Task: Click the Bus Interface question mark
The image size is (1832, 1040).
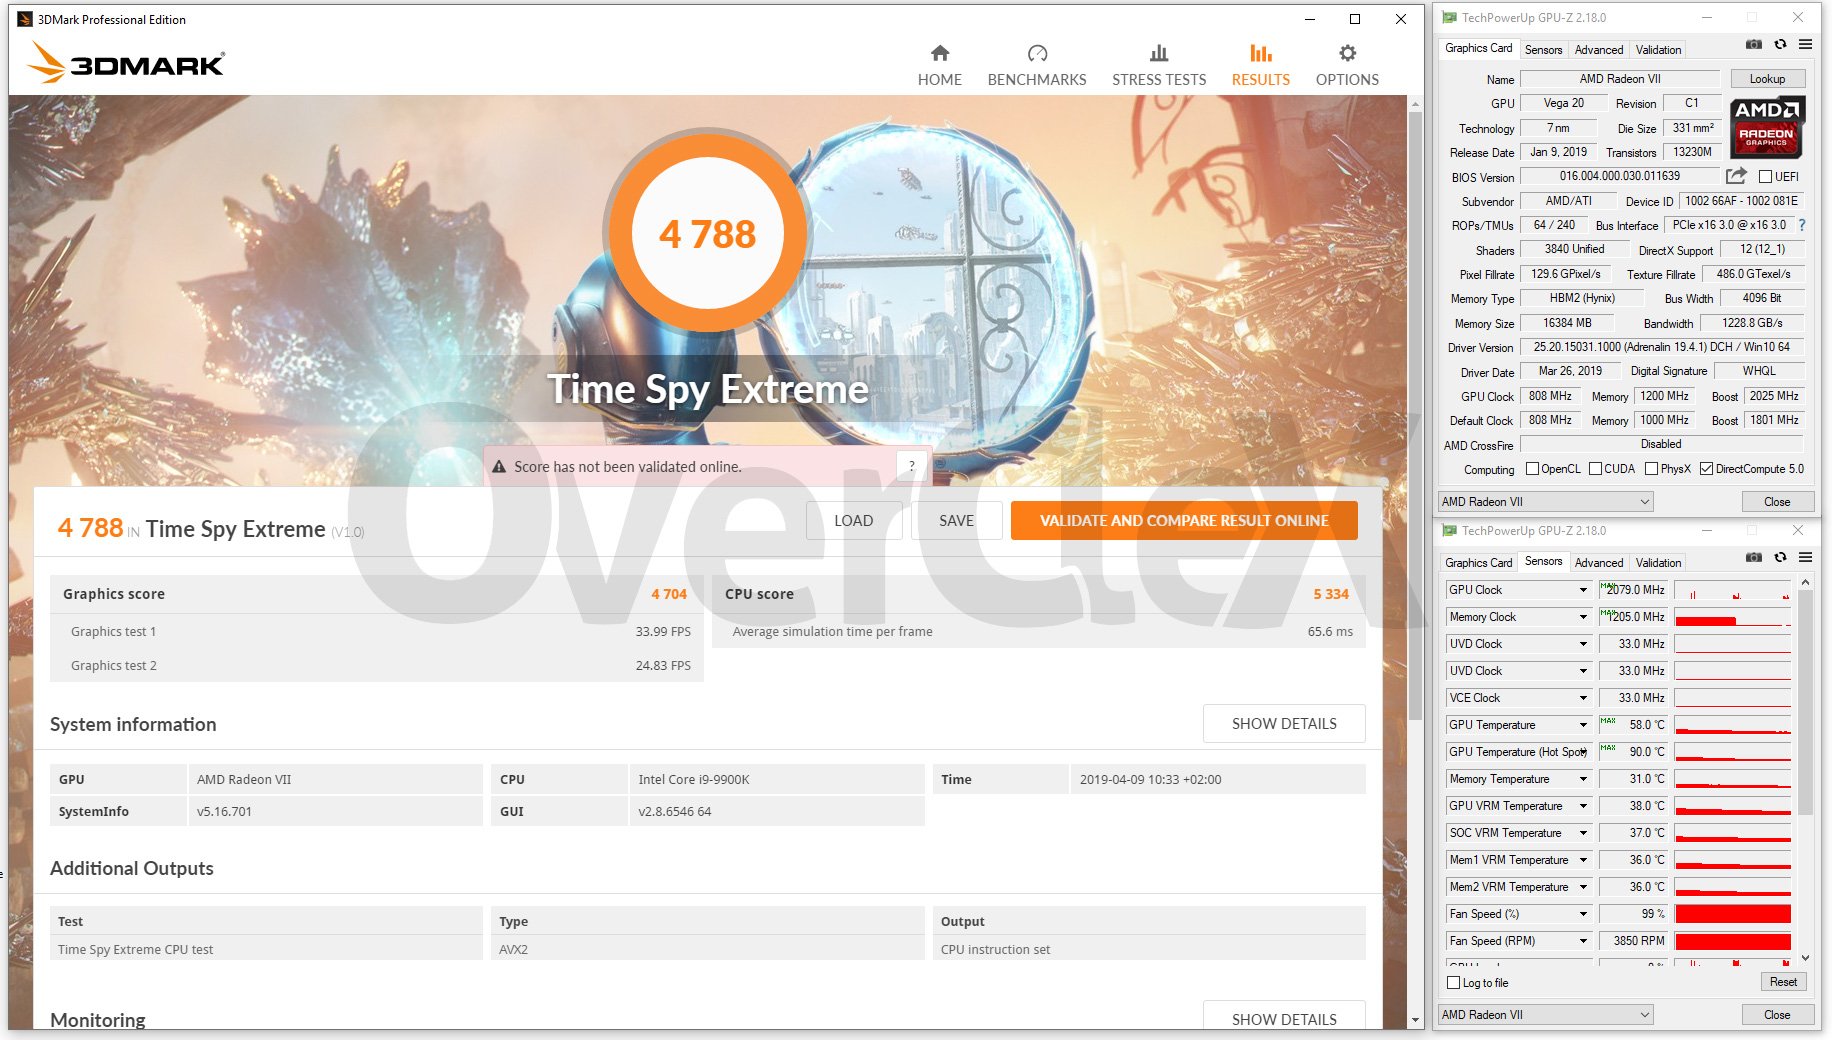Action: [x=1802, y=226]
